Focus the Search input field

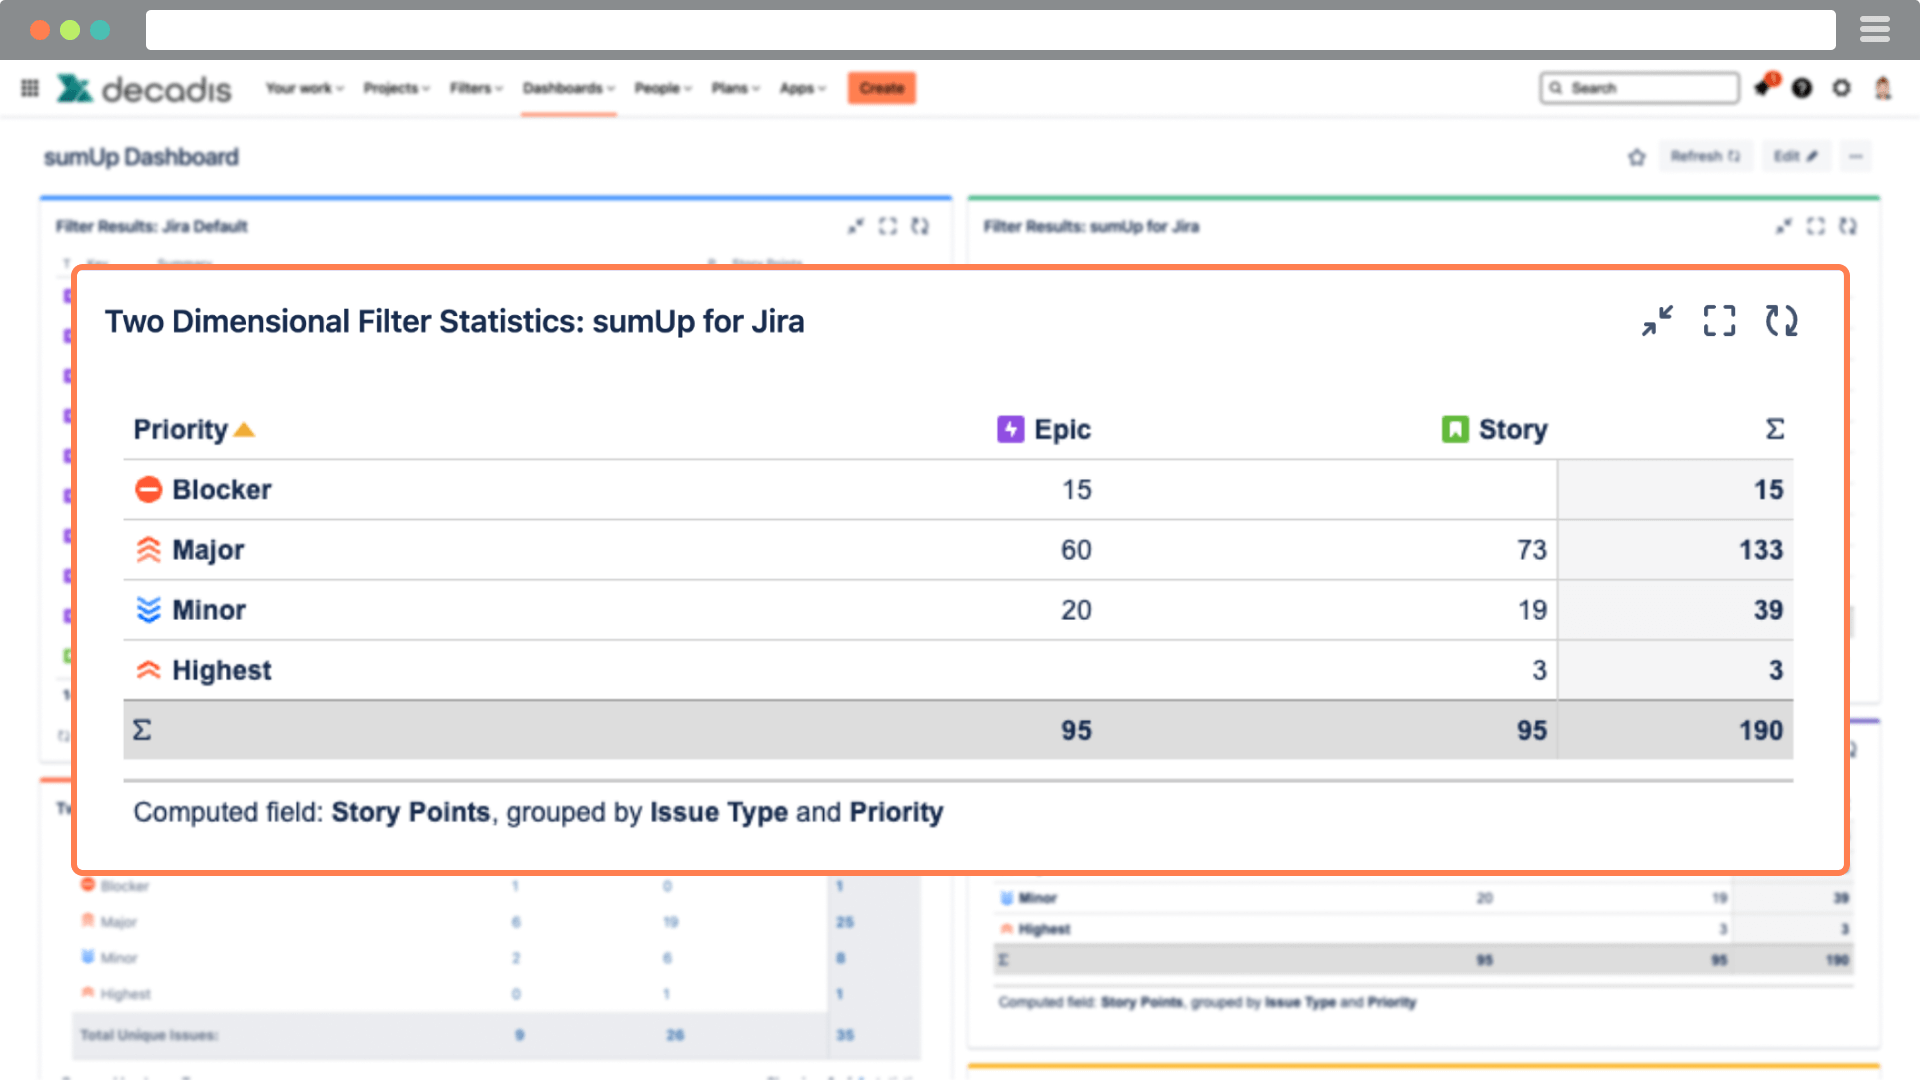click(x=1640, y=88)
